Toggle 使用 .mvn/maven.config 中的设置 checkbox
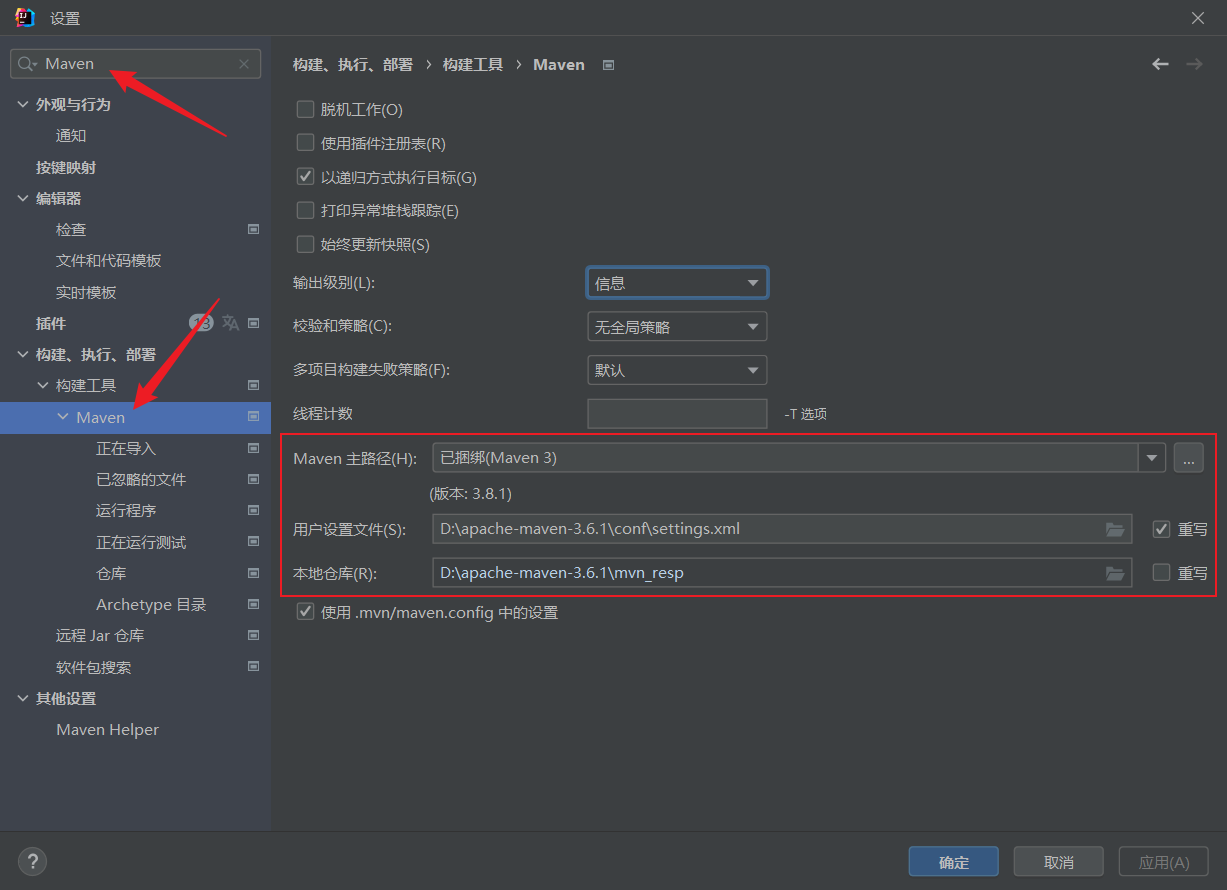This screenshot has width=1227, height=890. pyautogui.click(x=306, y=612)
